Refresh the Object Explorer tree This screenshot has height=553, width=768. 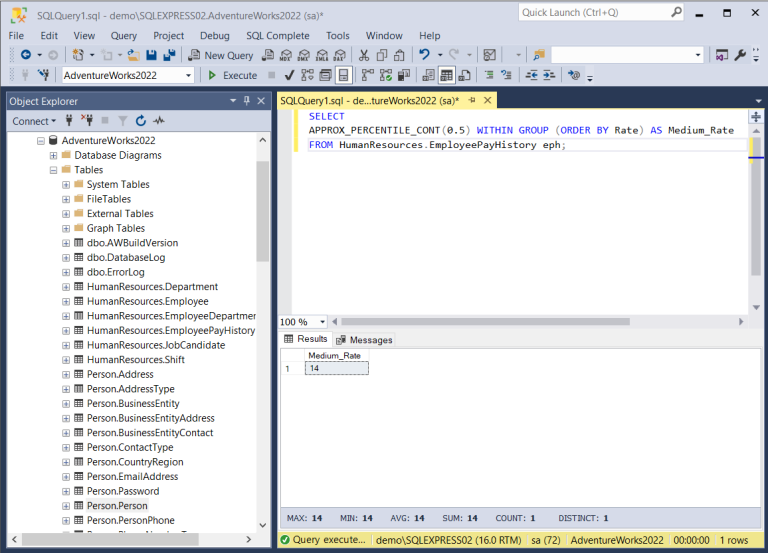click(140, 121)
